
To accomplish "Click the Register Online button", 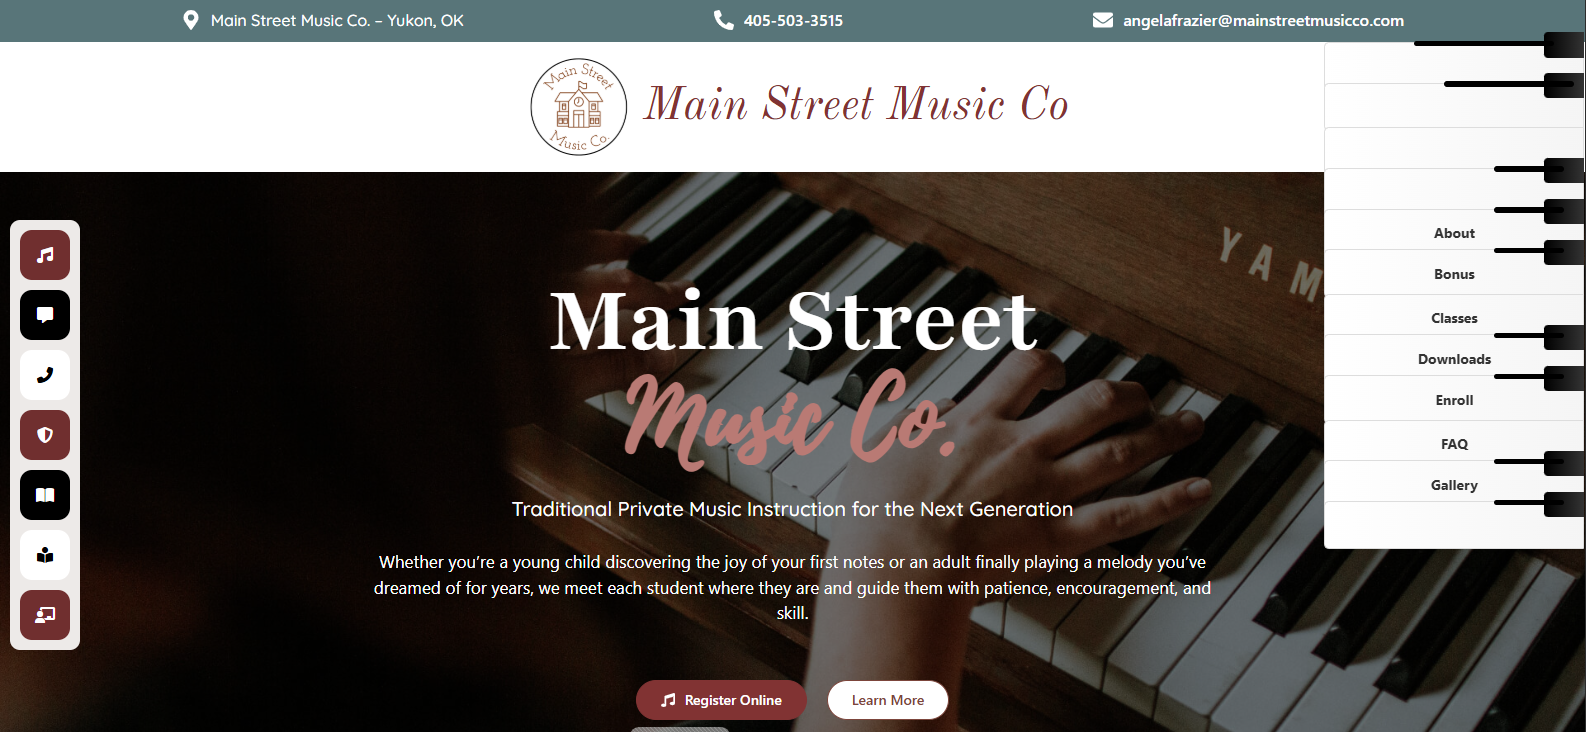I will tap(722, 700).
